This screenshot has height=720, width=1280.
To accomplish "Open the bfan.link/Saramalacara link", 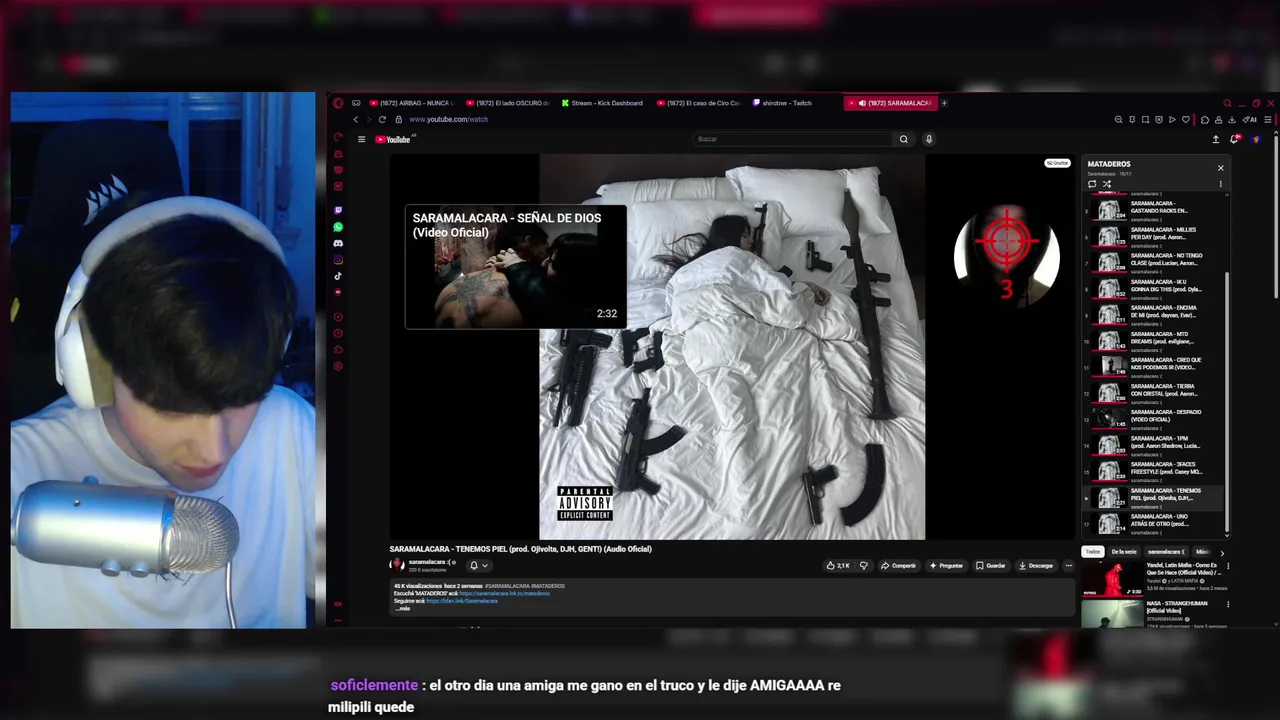I will tap(462, 601).
